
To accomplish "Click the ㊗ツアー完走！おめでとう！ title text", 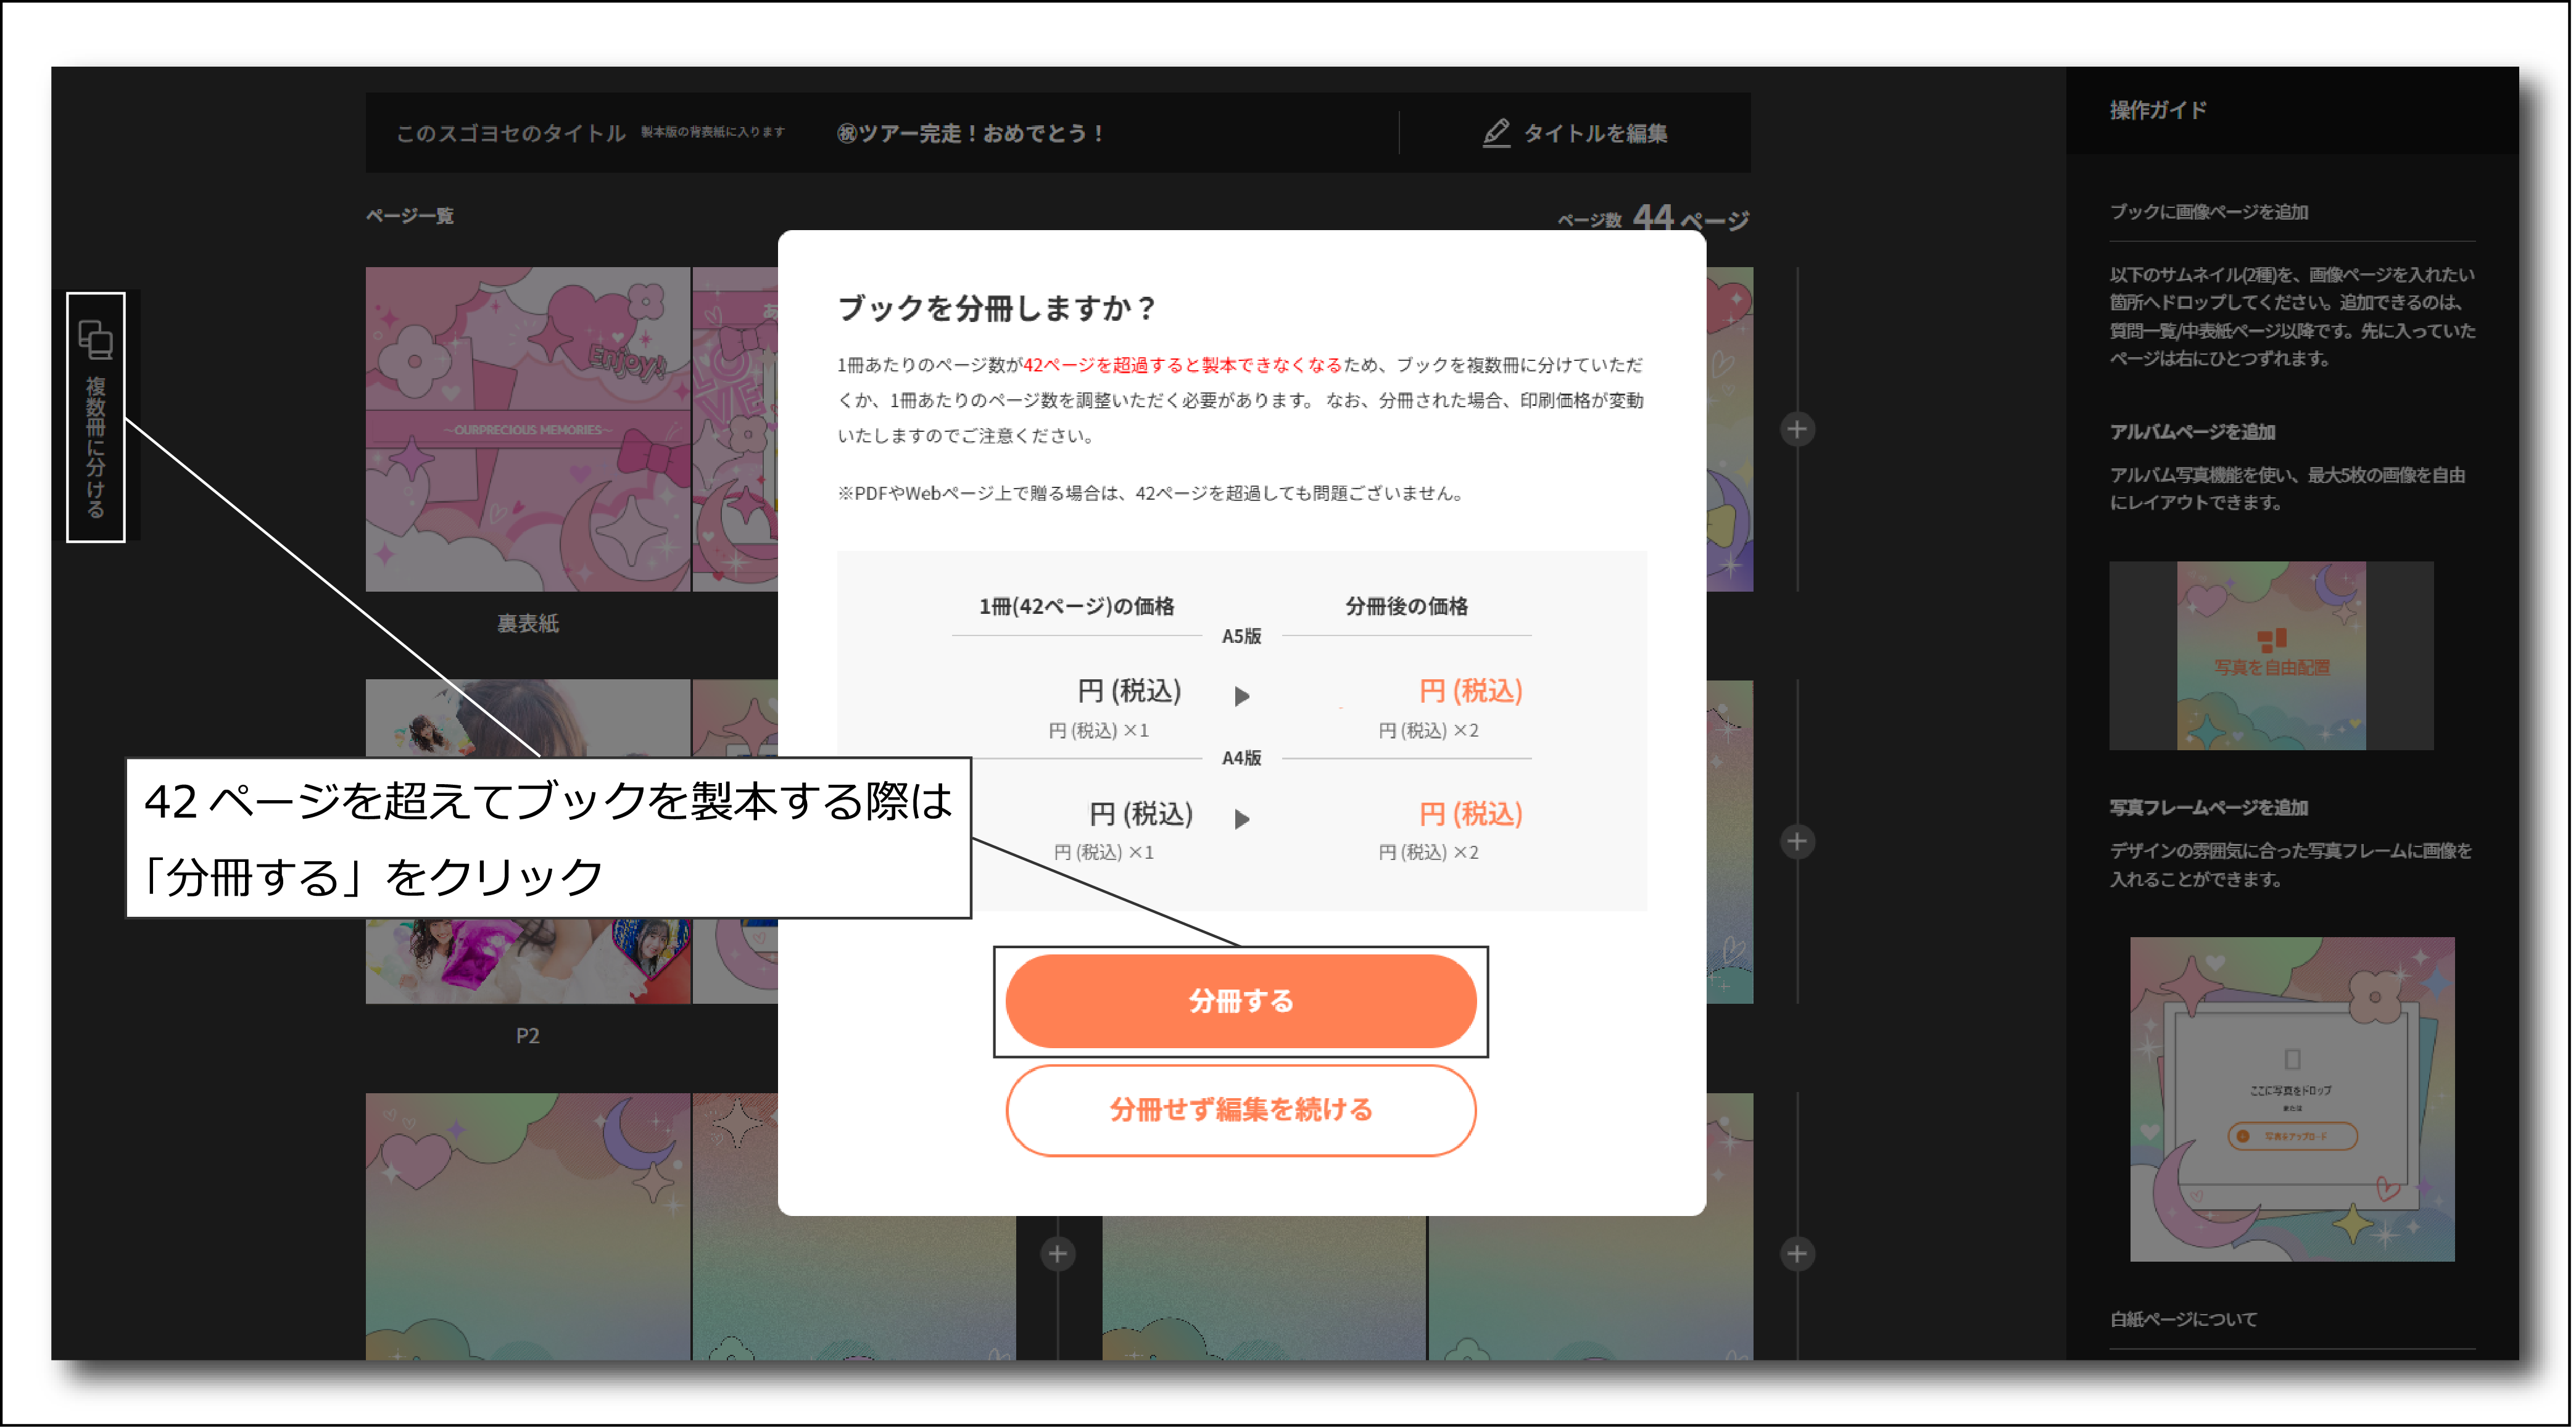I will pos(969,133).
